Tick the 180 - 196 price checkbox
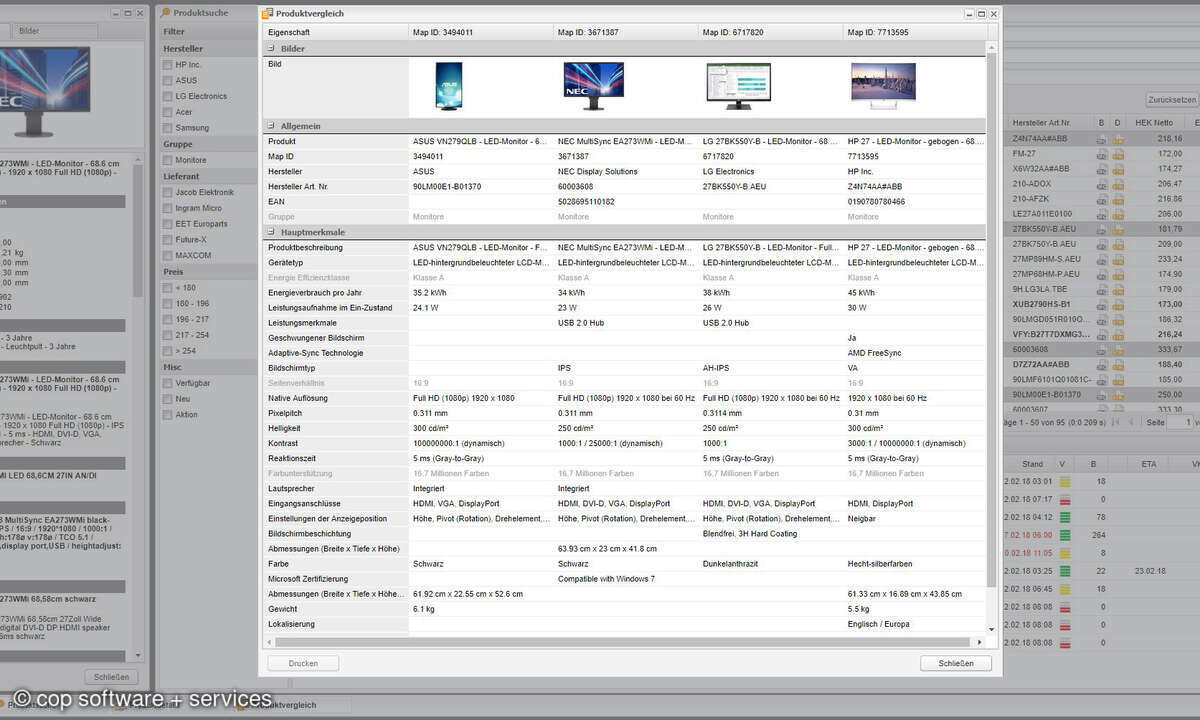The image size is (1200, 720). click(168, 304)
